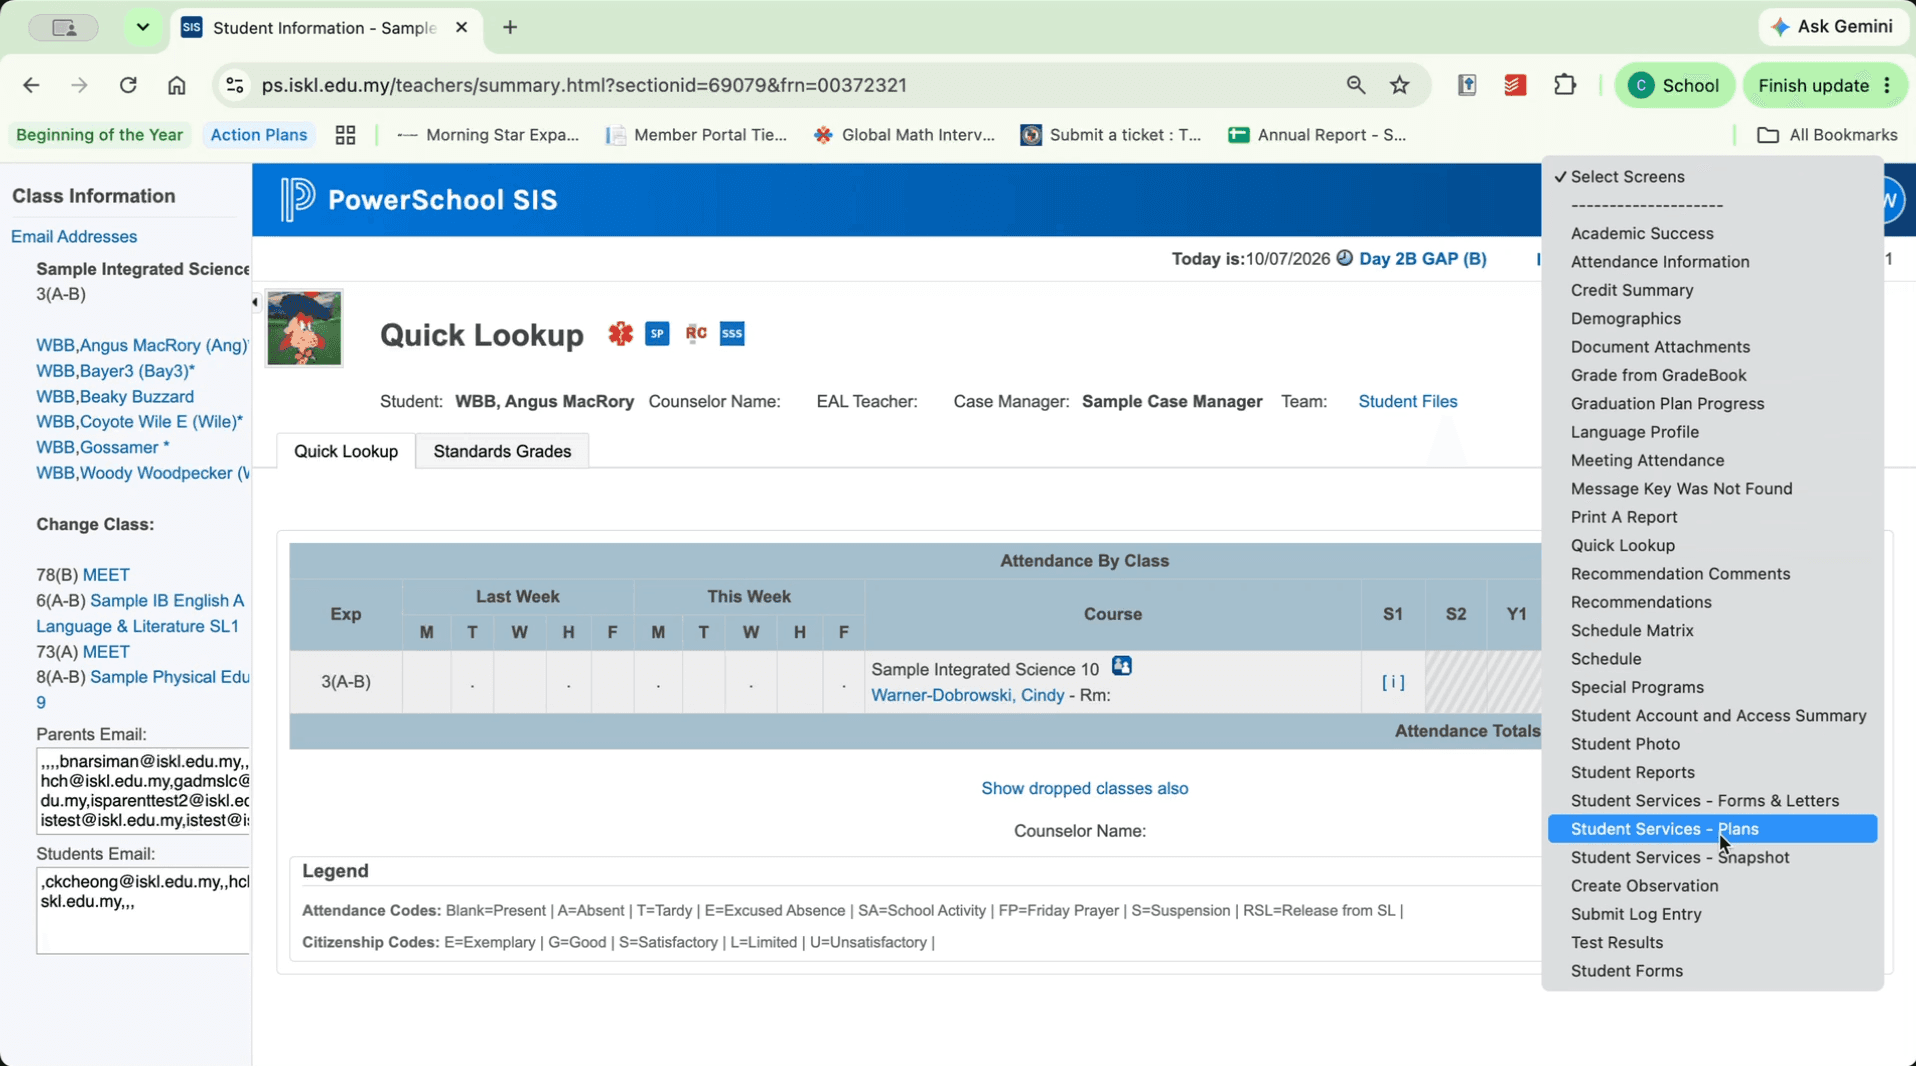
Task: Select Student Forms at list bottom
Action: click(x=1712, y=971)
